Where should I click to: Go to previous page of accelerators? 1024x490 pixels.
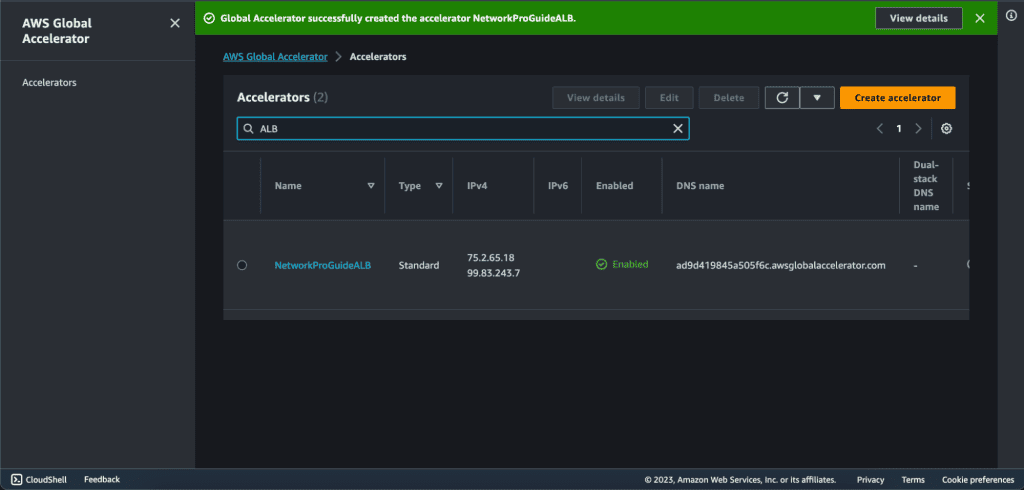click(x=880, y=129)
